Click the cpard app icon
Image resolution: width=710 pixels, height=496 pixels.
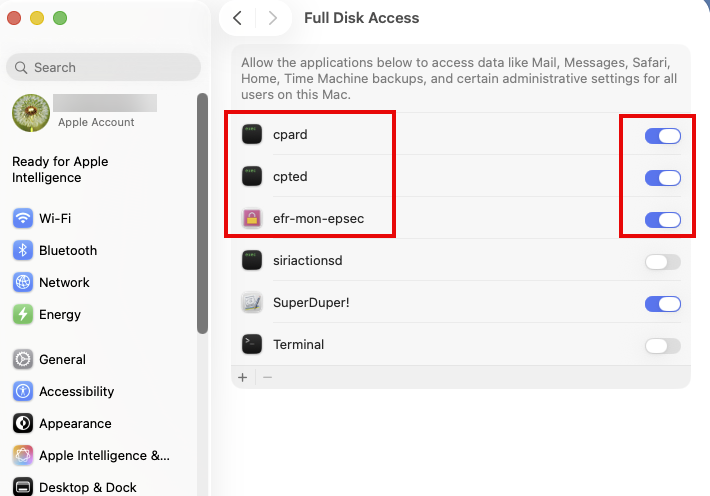(252, 135)
